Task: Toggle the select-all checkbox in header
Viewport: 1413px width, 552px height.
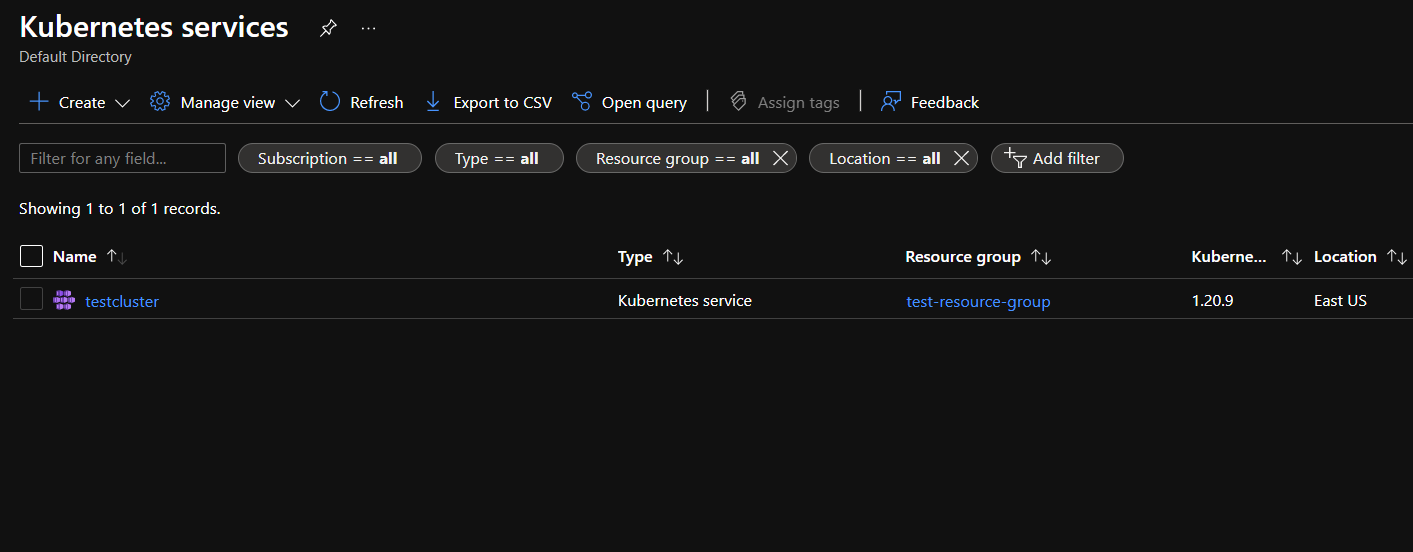Action: point(32,256)
